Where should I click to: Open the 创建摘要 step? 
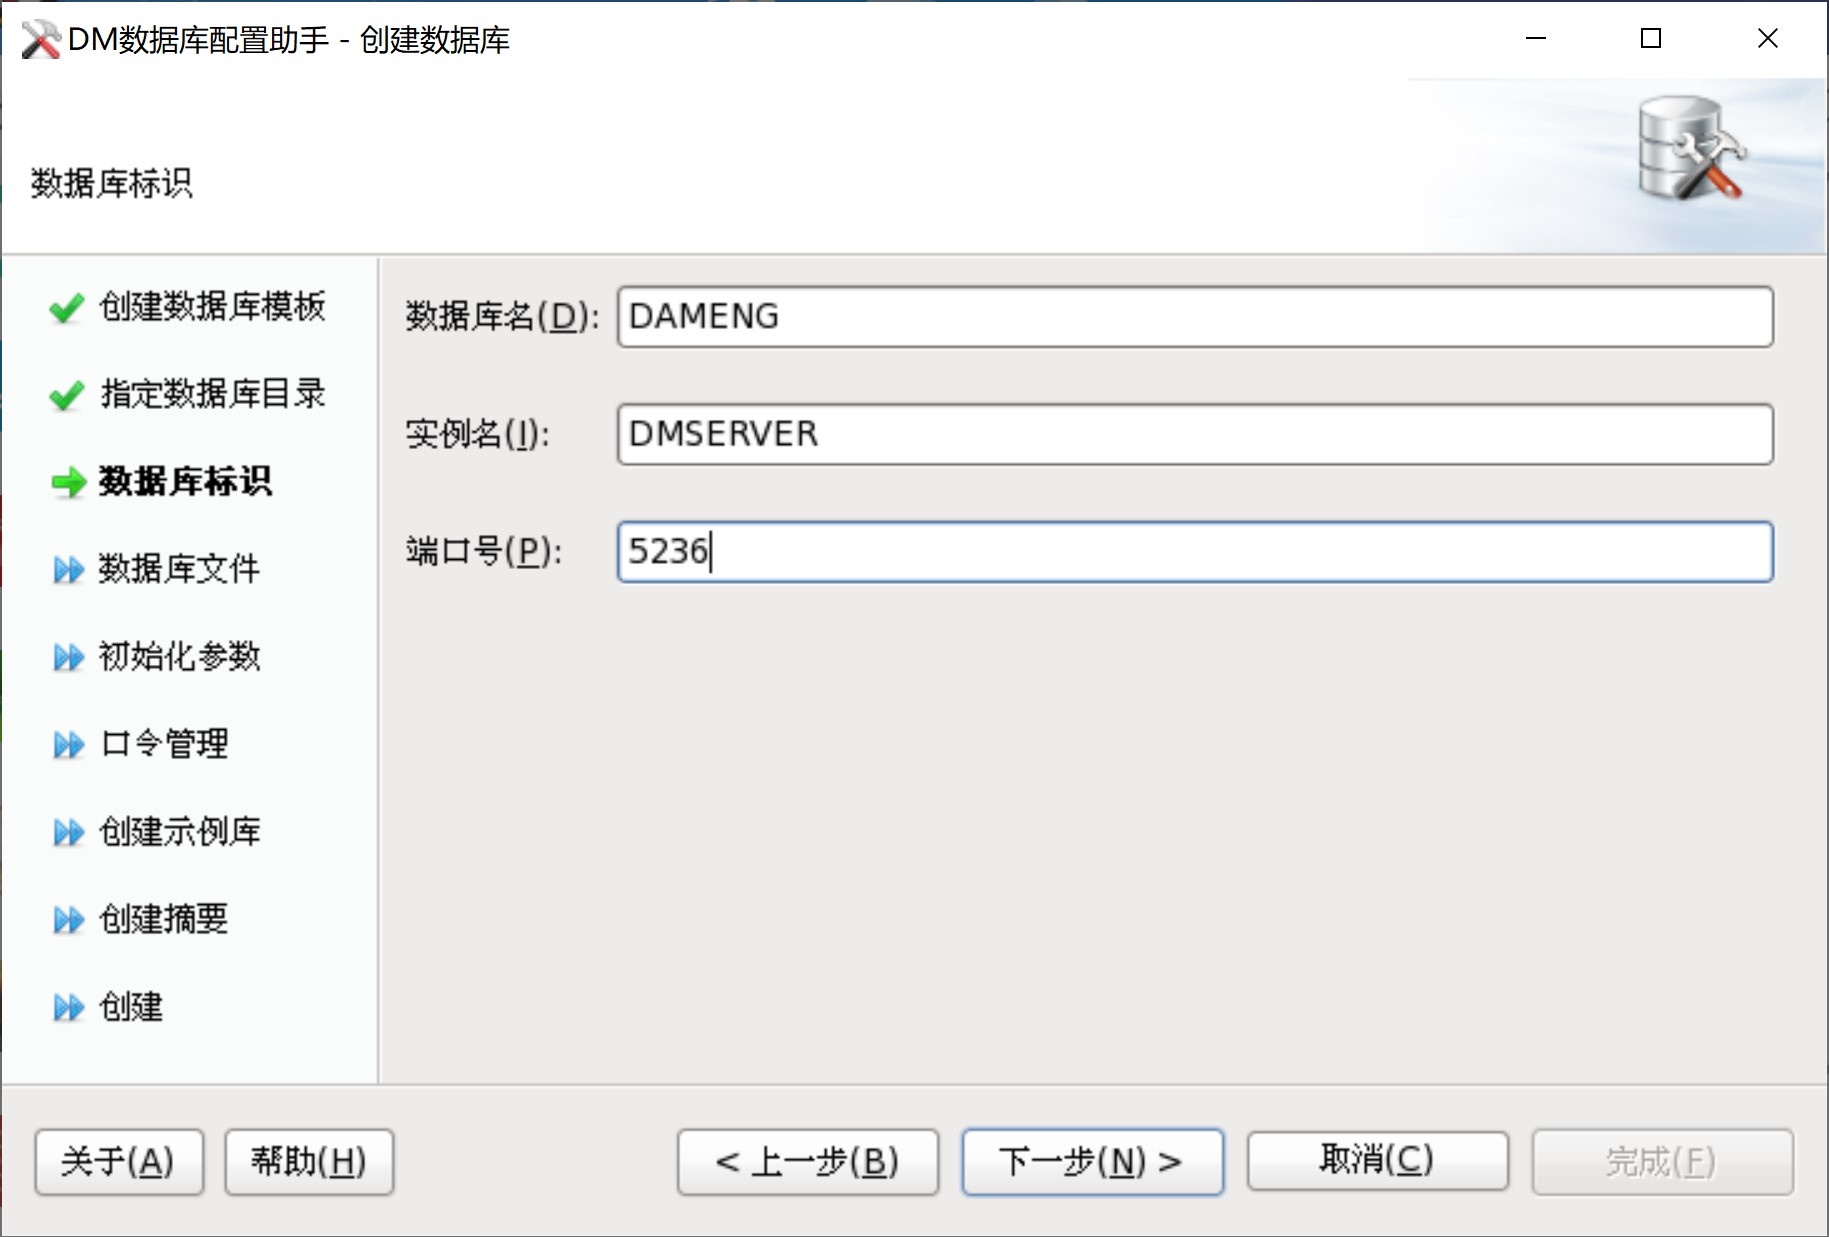(164, 918)
